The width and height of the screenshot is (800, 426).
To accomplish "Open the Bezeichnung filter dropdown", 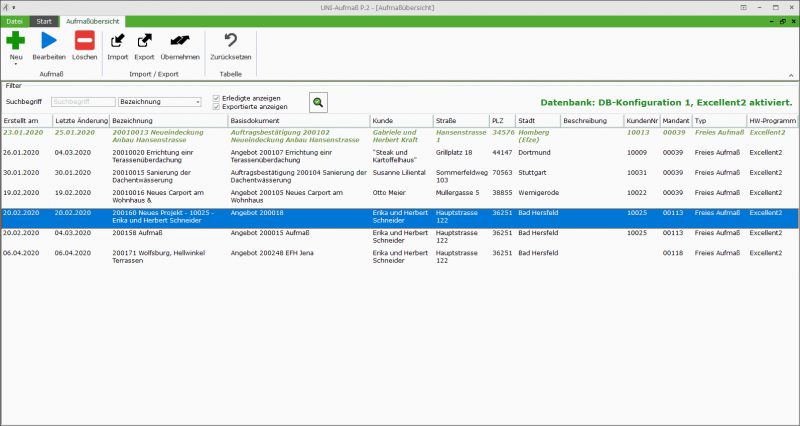I will pos(160,102).
